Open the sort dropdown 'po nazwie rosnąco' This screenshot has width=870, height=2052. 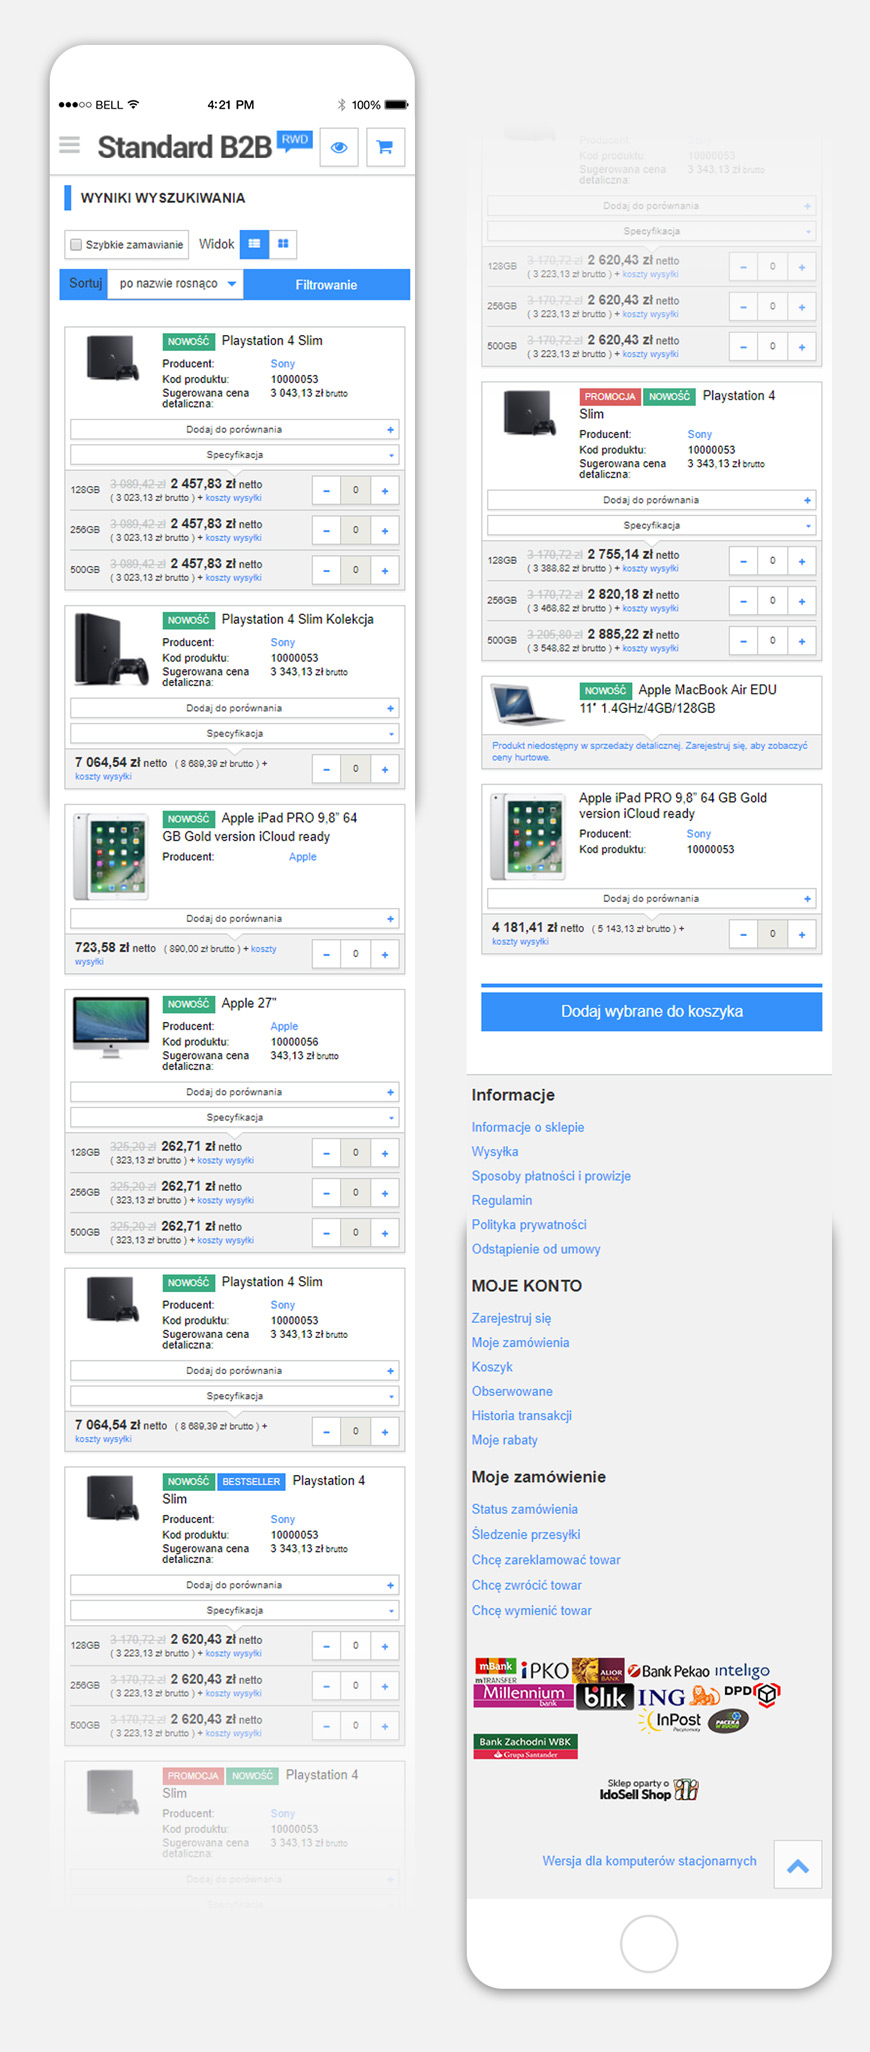[x=175, y=284]
